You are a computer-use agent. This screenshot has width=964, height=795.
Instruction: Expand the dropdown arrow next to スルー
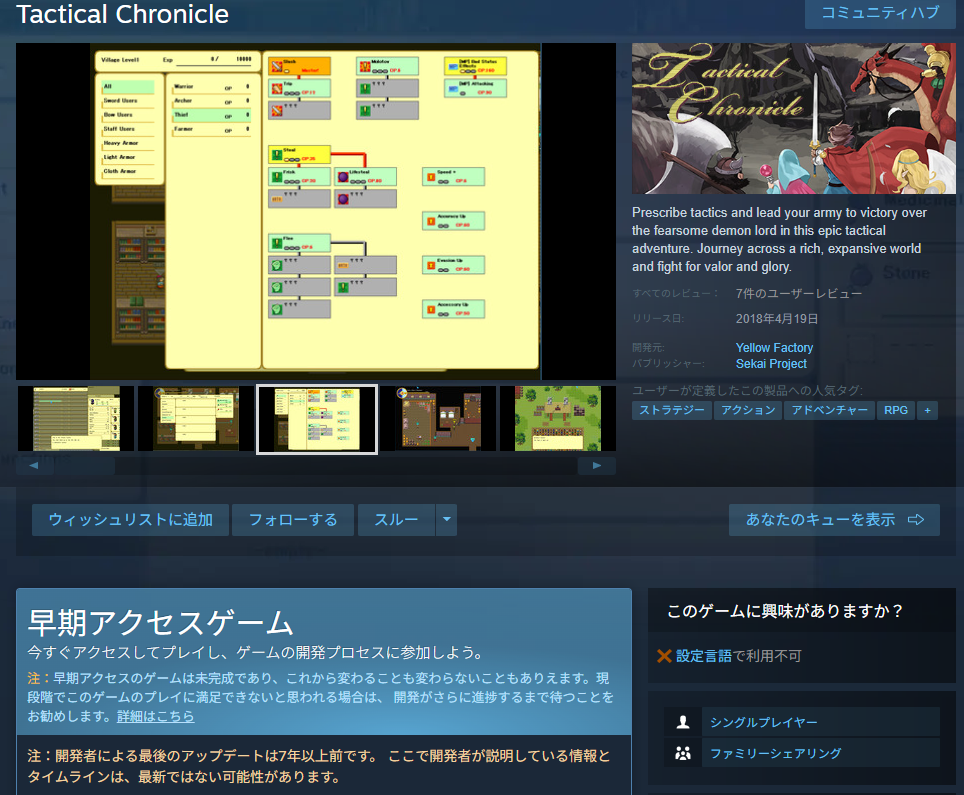point(447,520)
